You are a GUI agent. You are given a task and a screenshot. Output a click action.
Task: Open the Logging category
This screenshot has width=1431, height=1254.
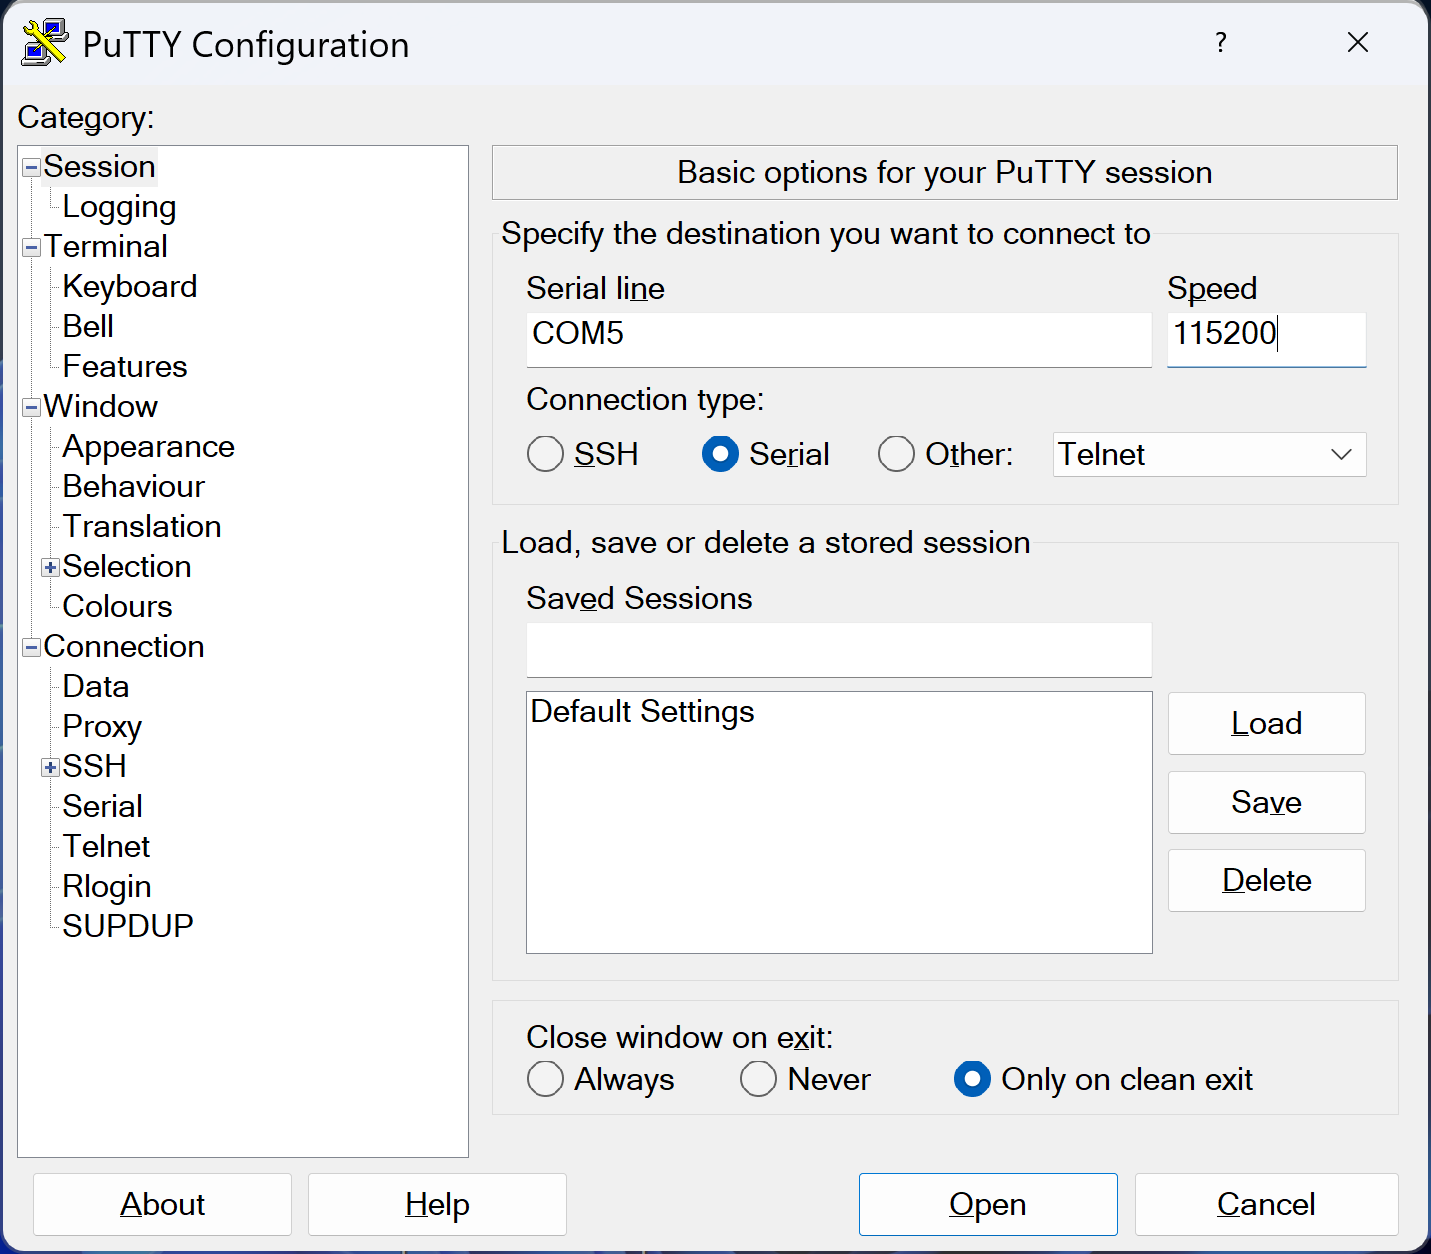coord(119,207)
